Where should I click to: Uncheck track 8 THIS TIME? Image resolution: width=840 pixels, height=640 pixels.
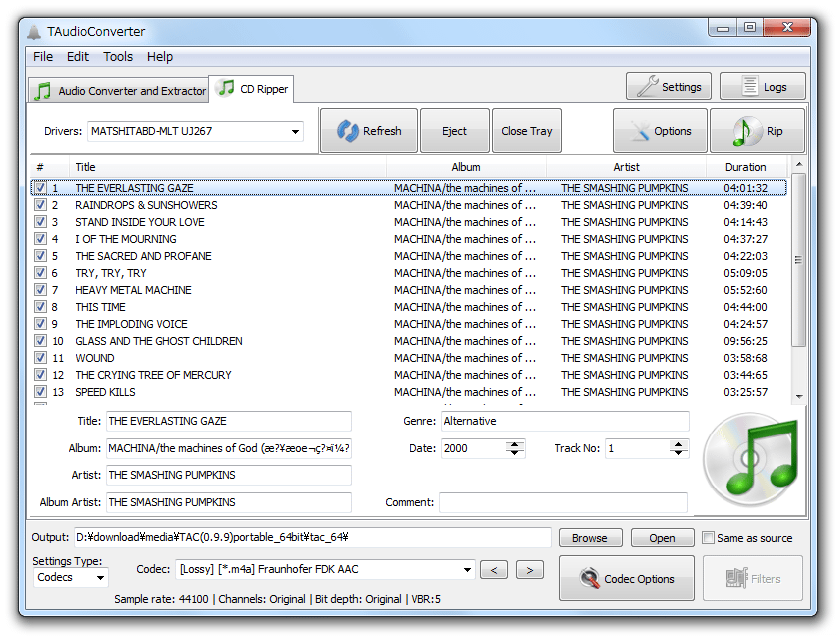point(40,307)
